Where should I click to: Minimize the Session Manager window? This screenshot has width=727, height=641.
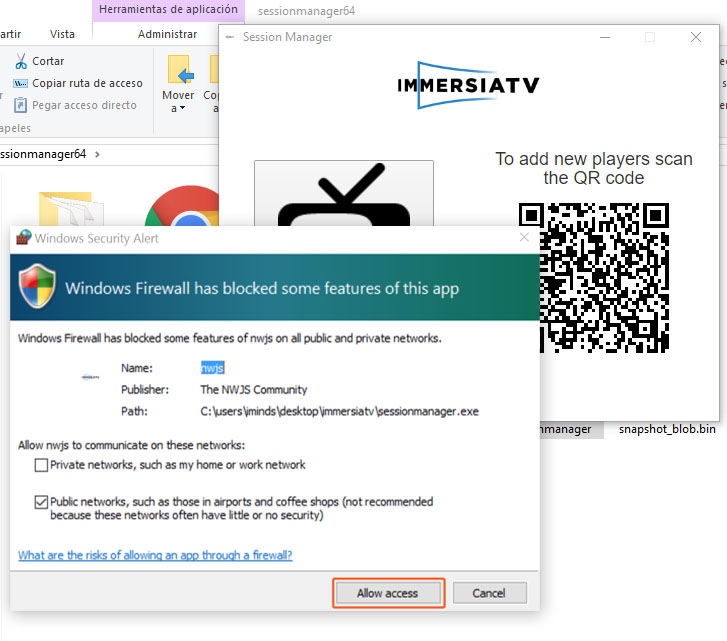pyautogui.click(x=605, y=37)
